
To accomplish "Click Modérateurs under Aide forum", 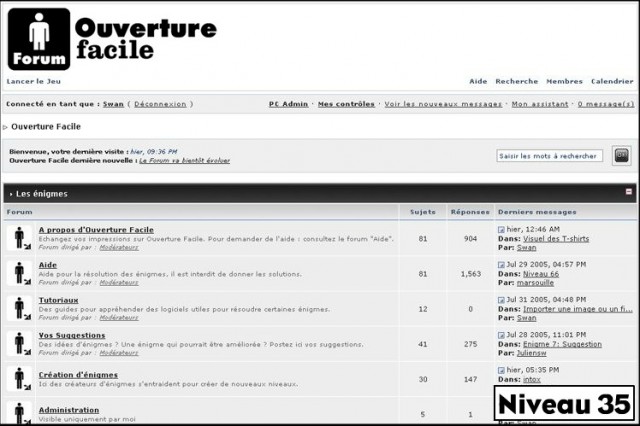I will point(119,282).
